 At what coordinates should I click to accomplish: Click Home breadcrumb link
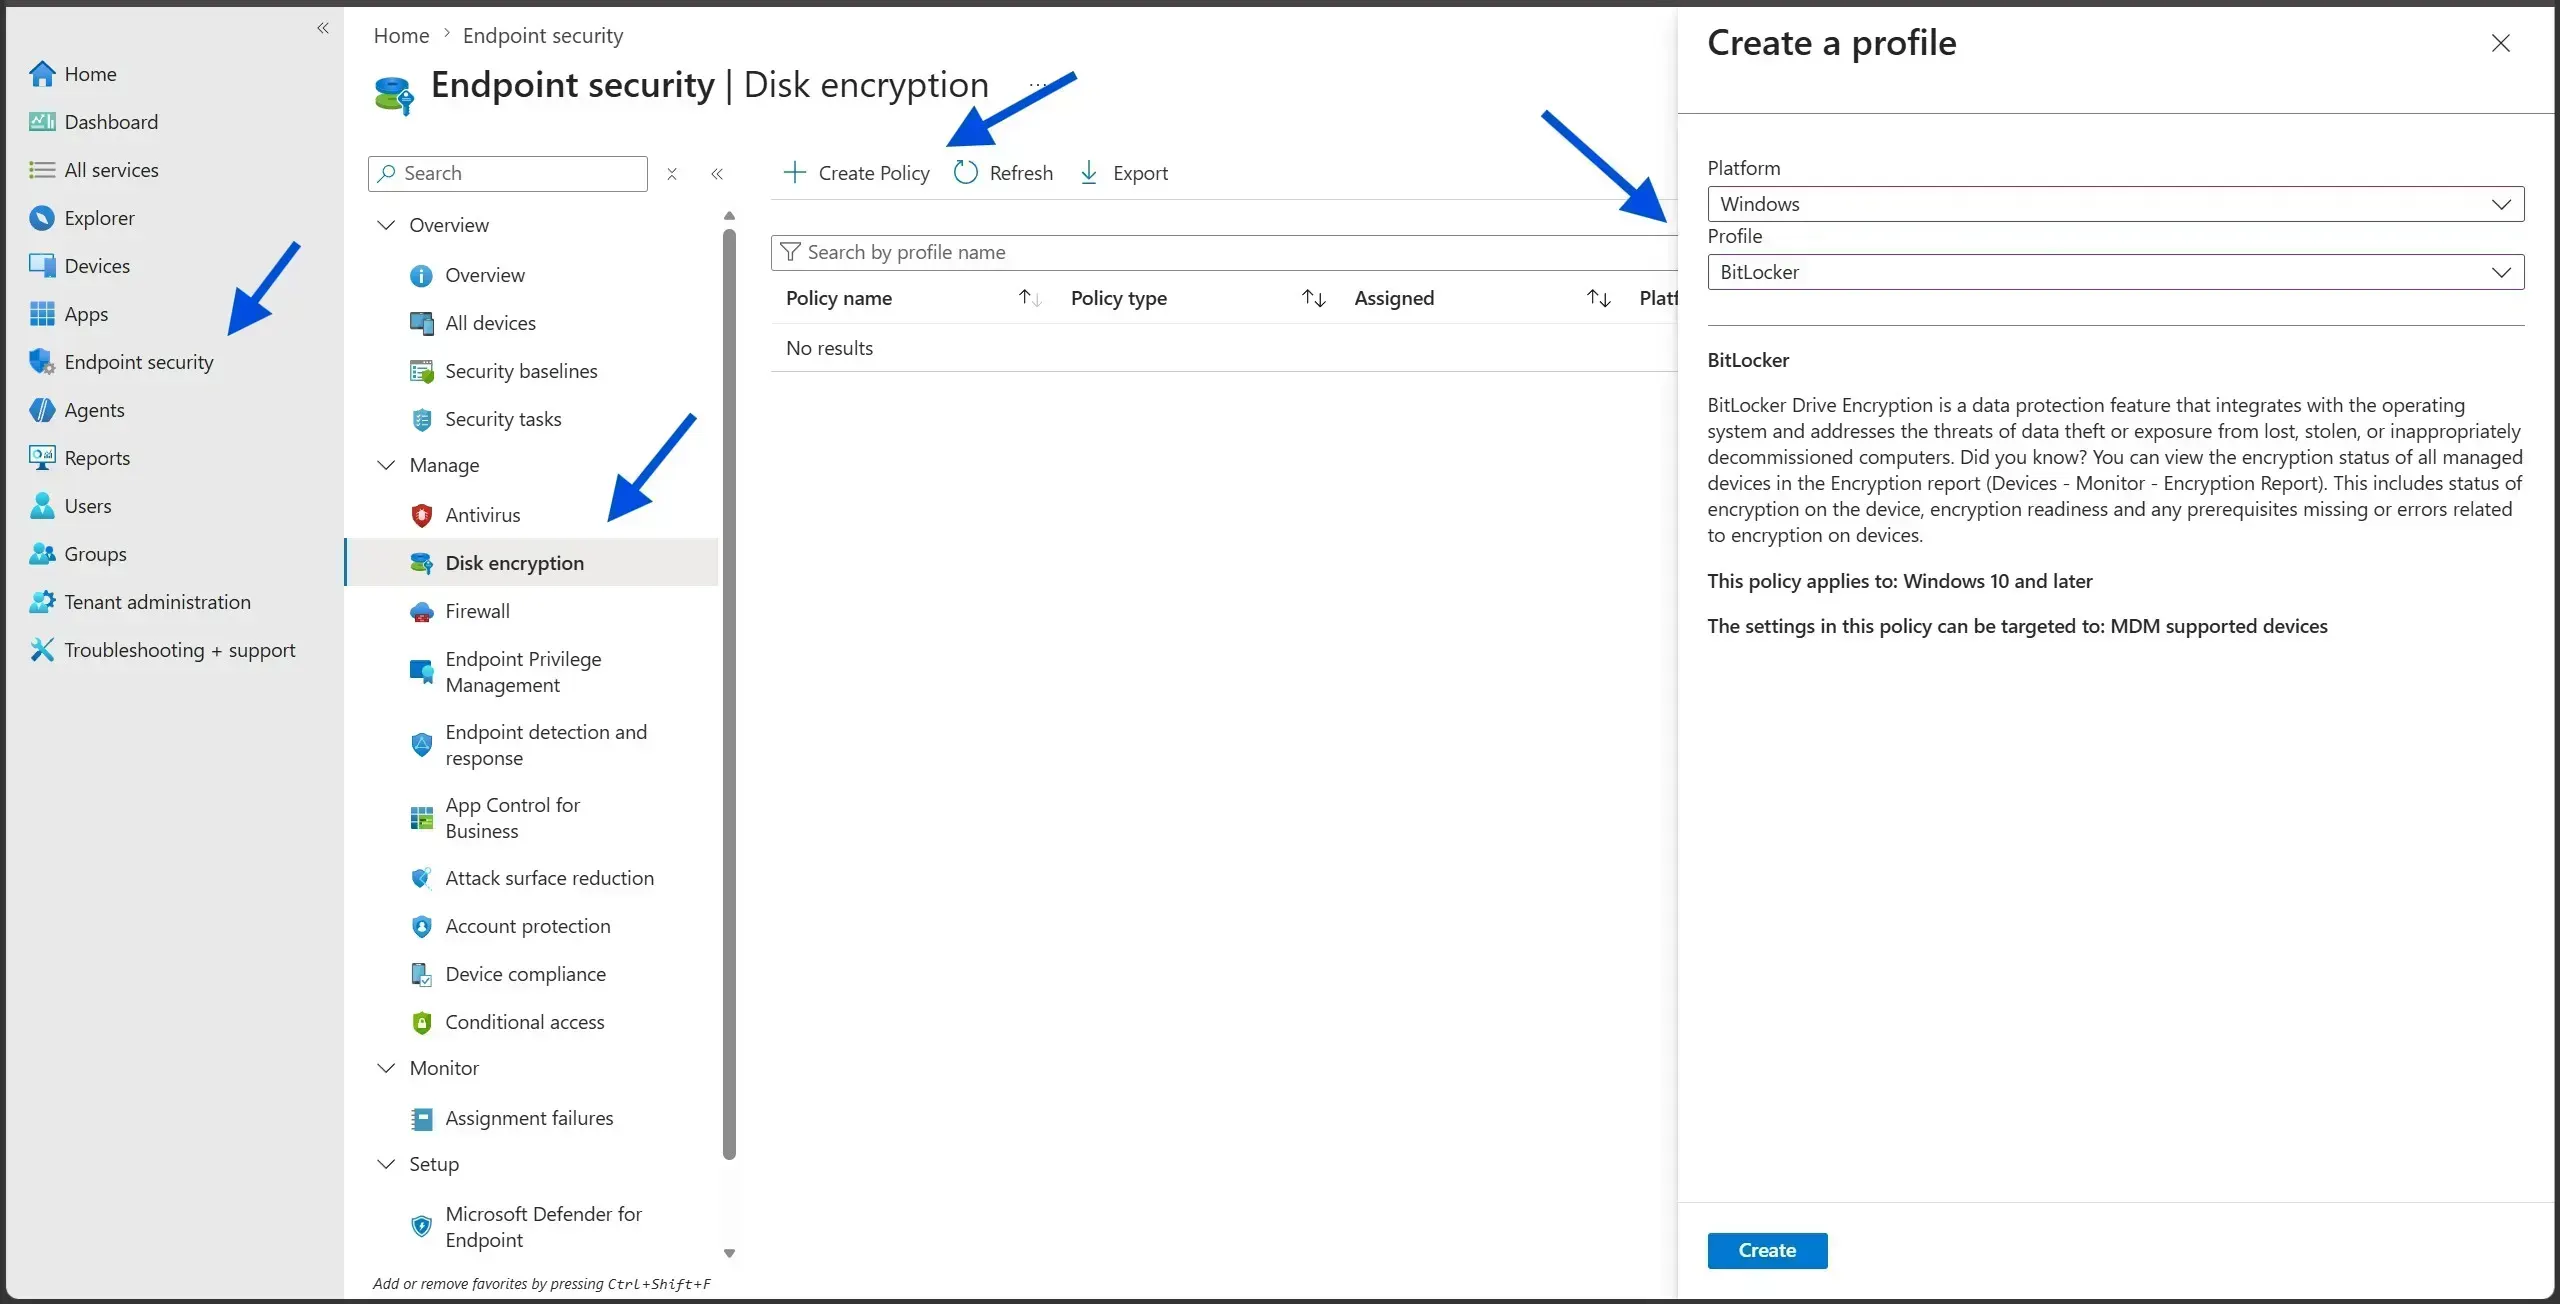[x=401, y=36]
